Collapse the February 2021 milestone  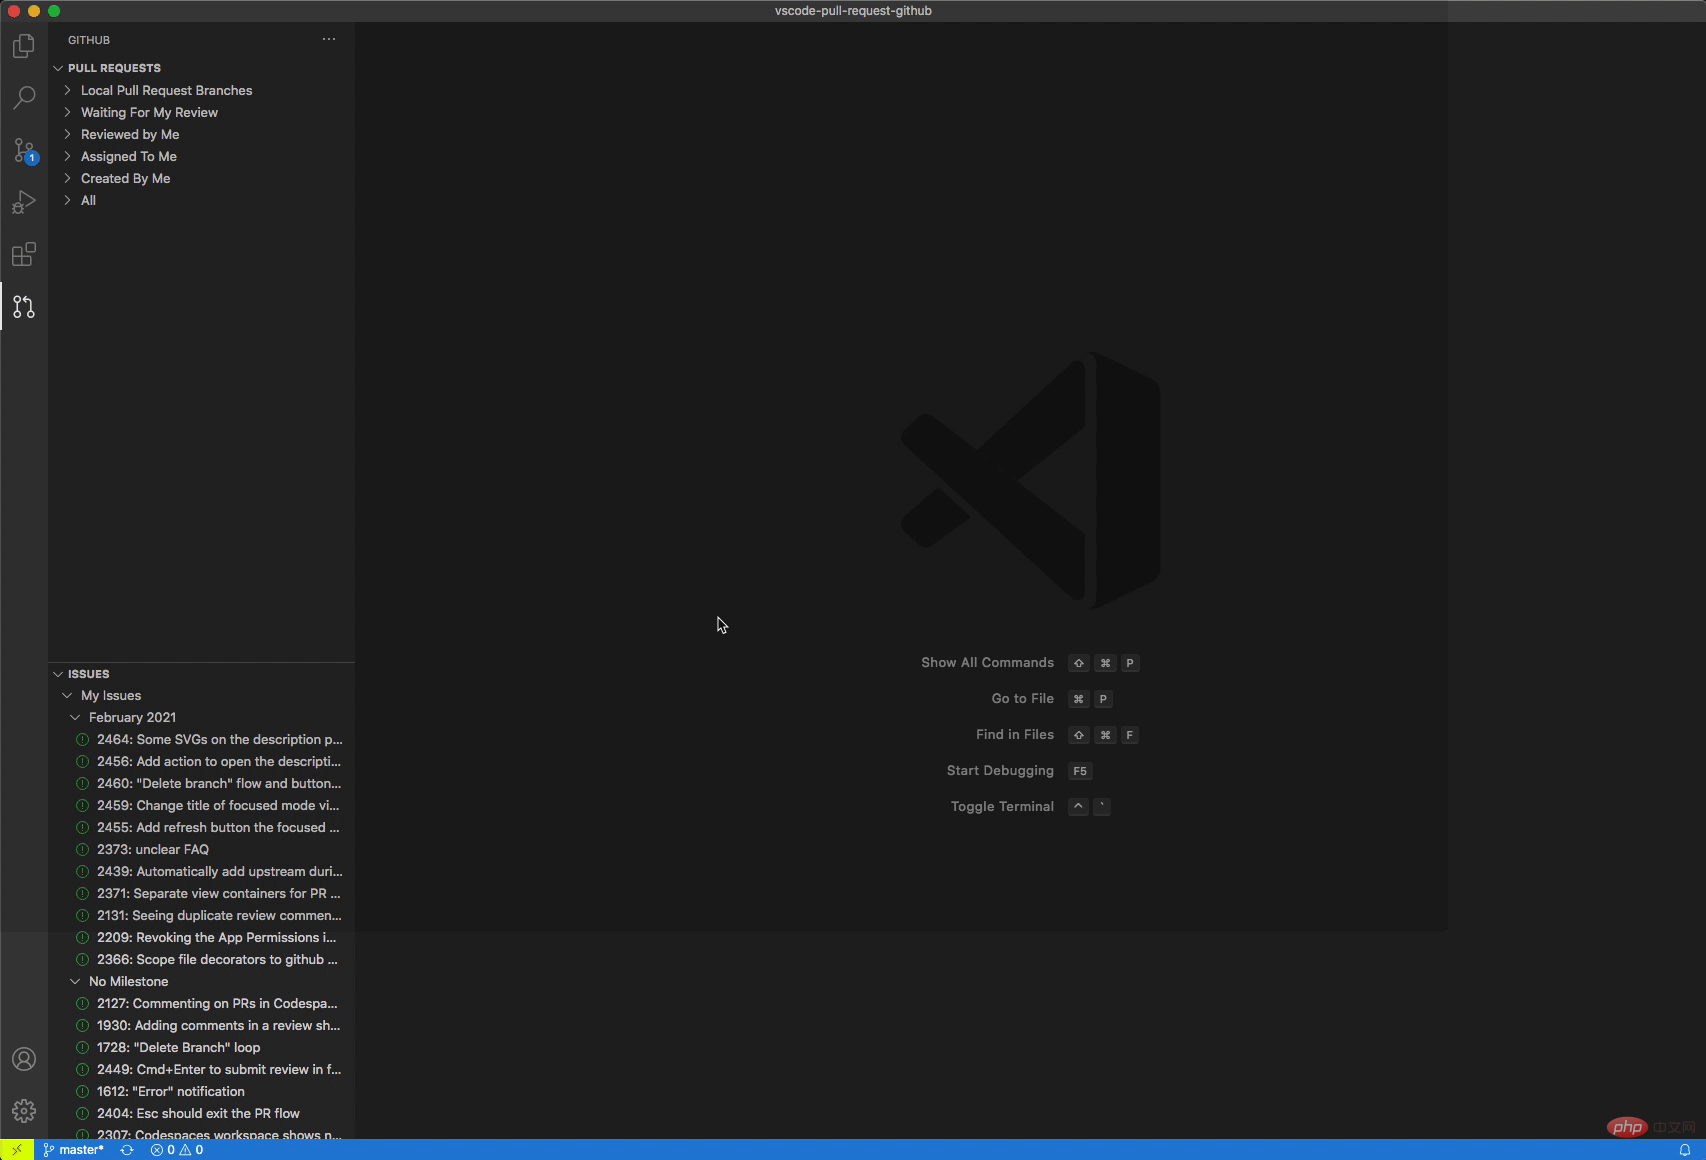tap(132, 718)
